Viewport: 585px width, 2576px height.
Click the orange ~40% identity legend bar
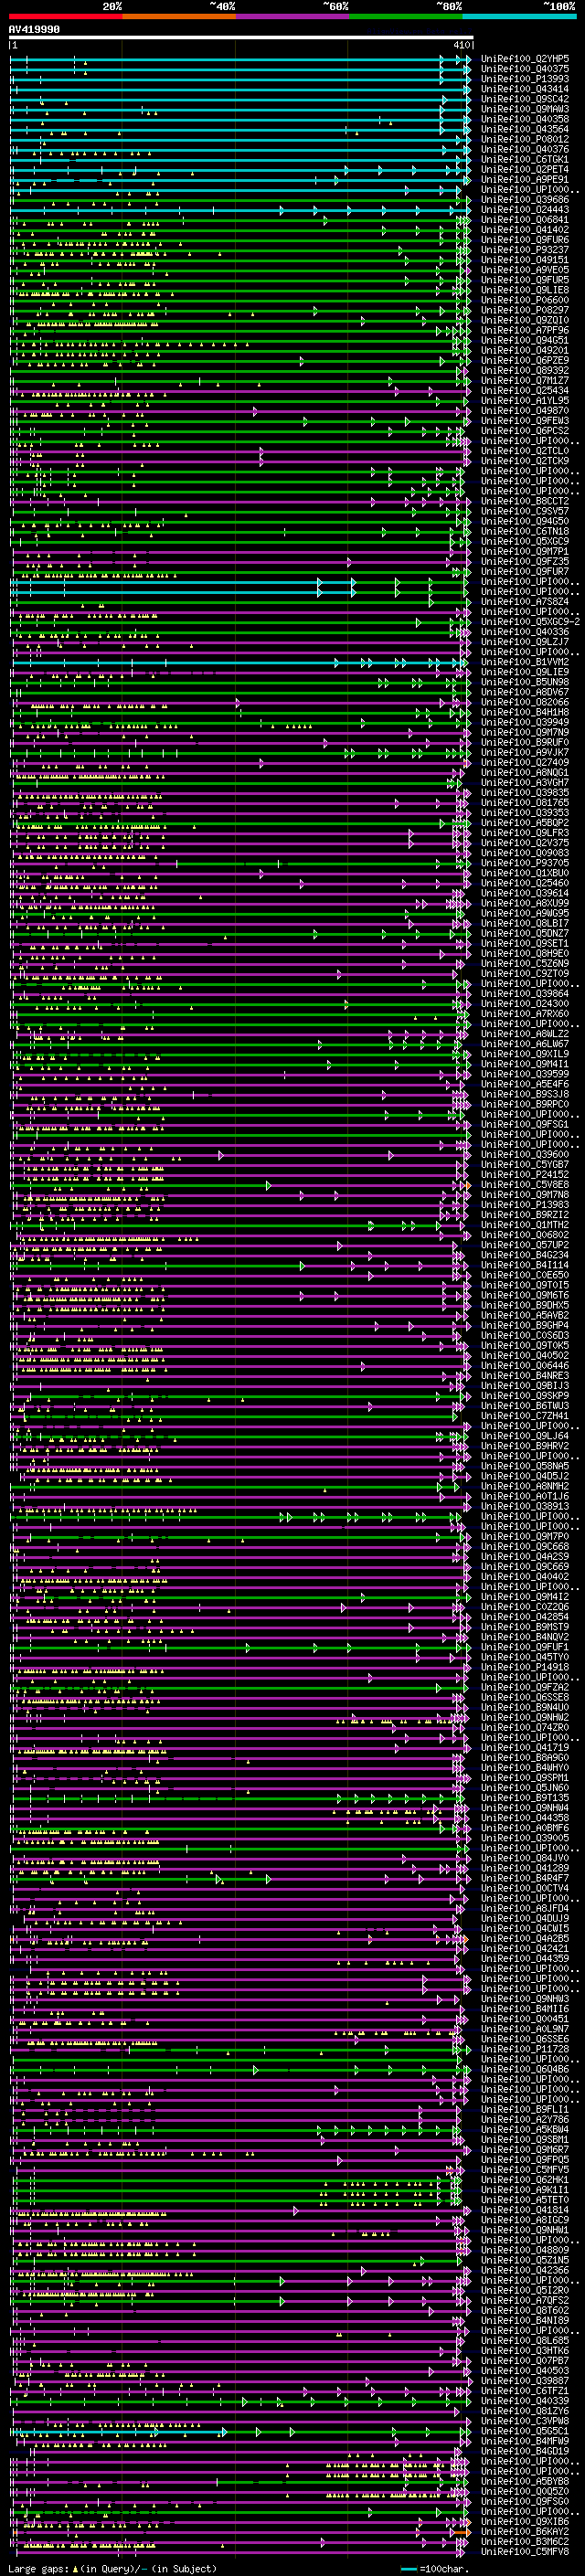click(179, 16)
